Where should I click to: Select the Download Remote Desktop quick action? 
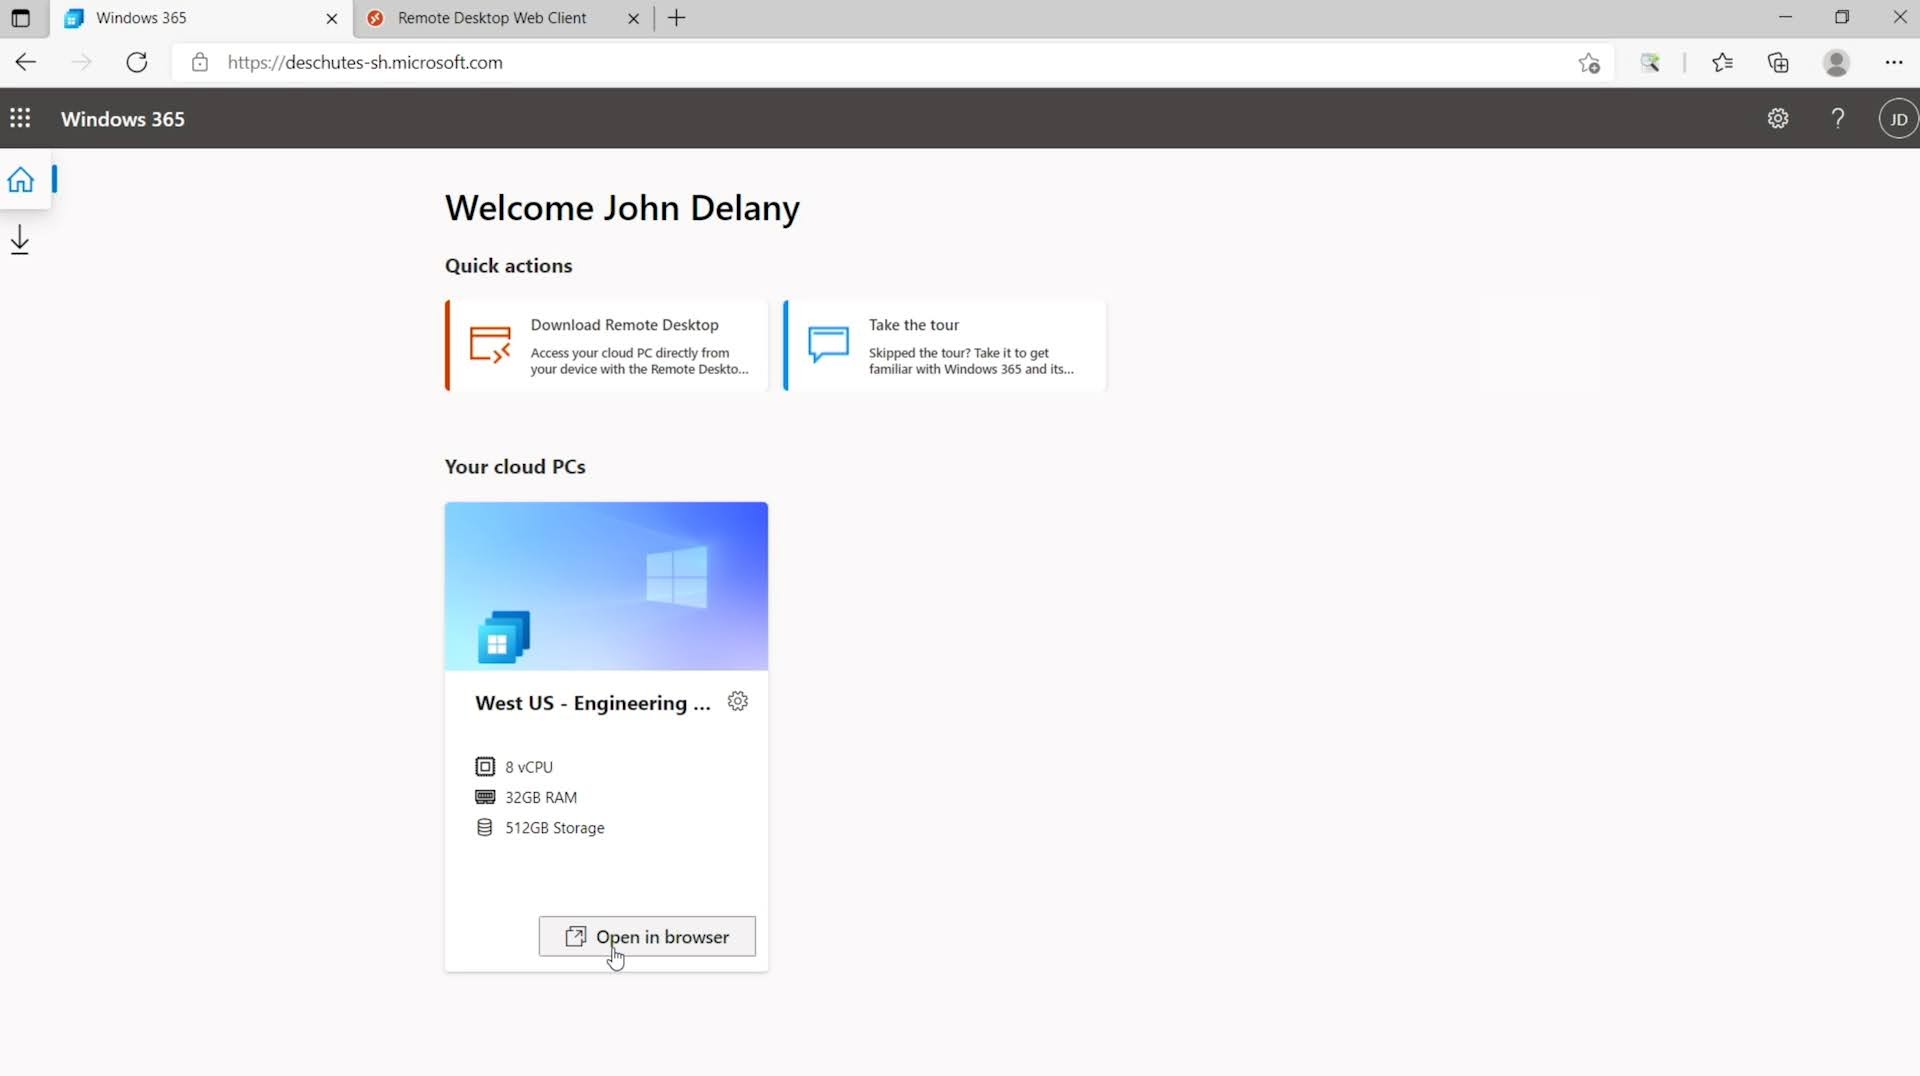click(607, 346)
